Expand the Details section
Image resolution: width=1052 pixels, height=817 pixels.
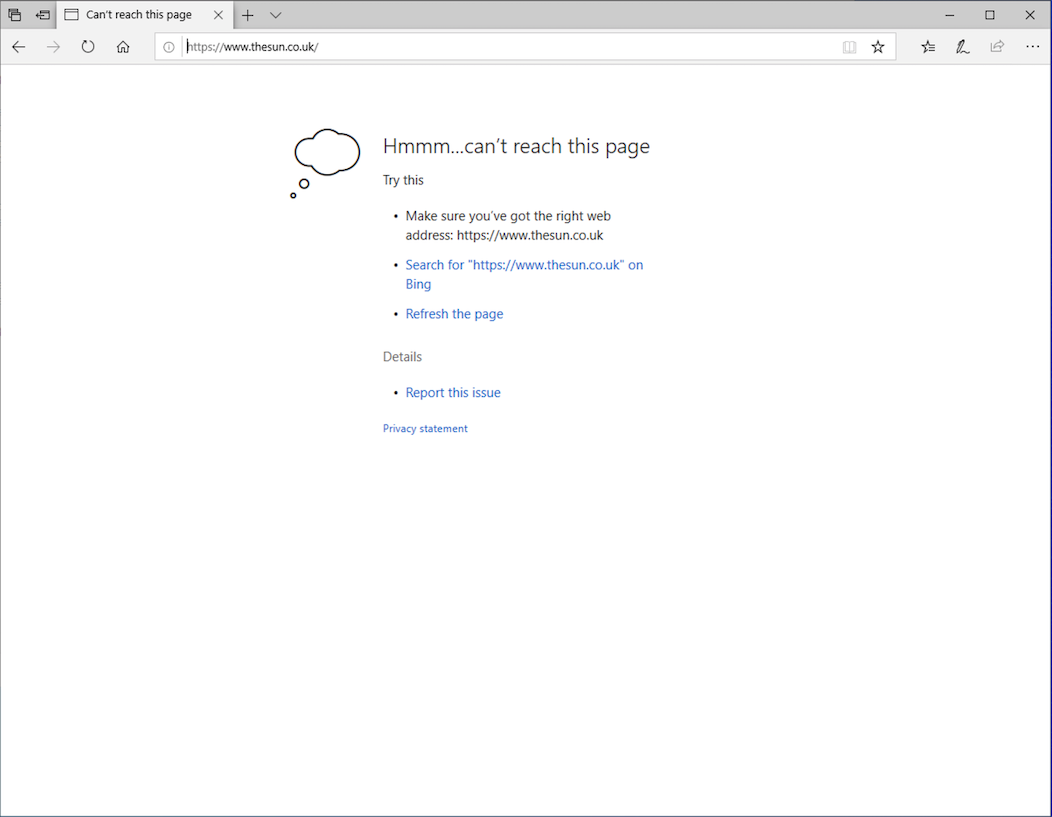(403, 357)
